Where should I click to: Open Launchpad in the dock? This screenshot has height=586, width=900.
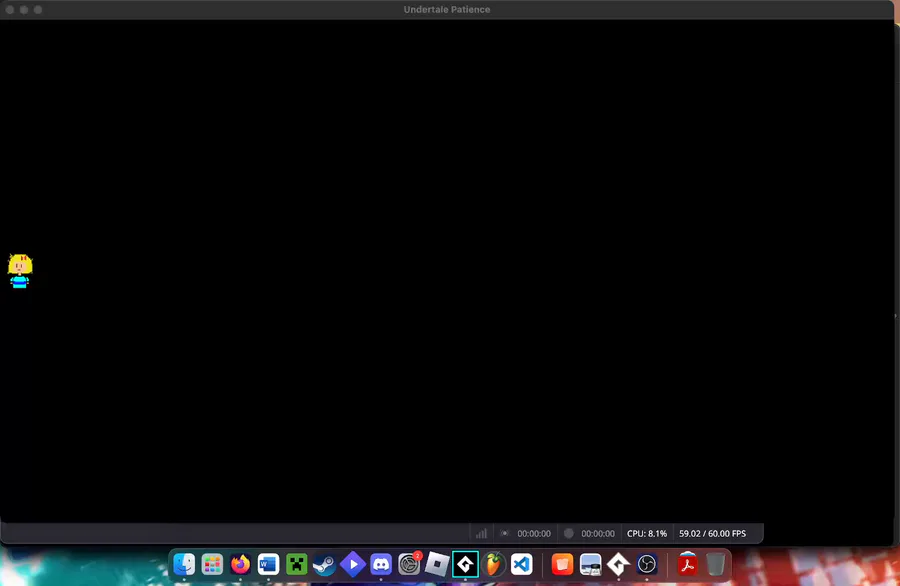[x=212, y=564]
